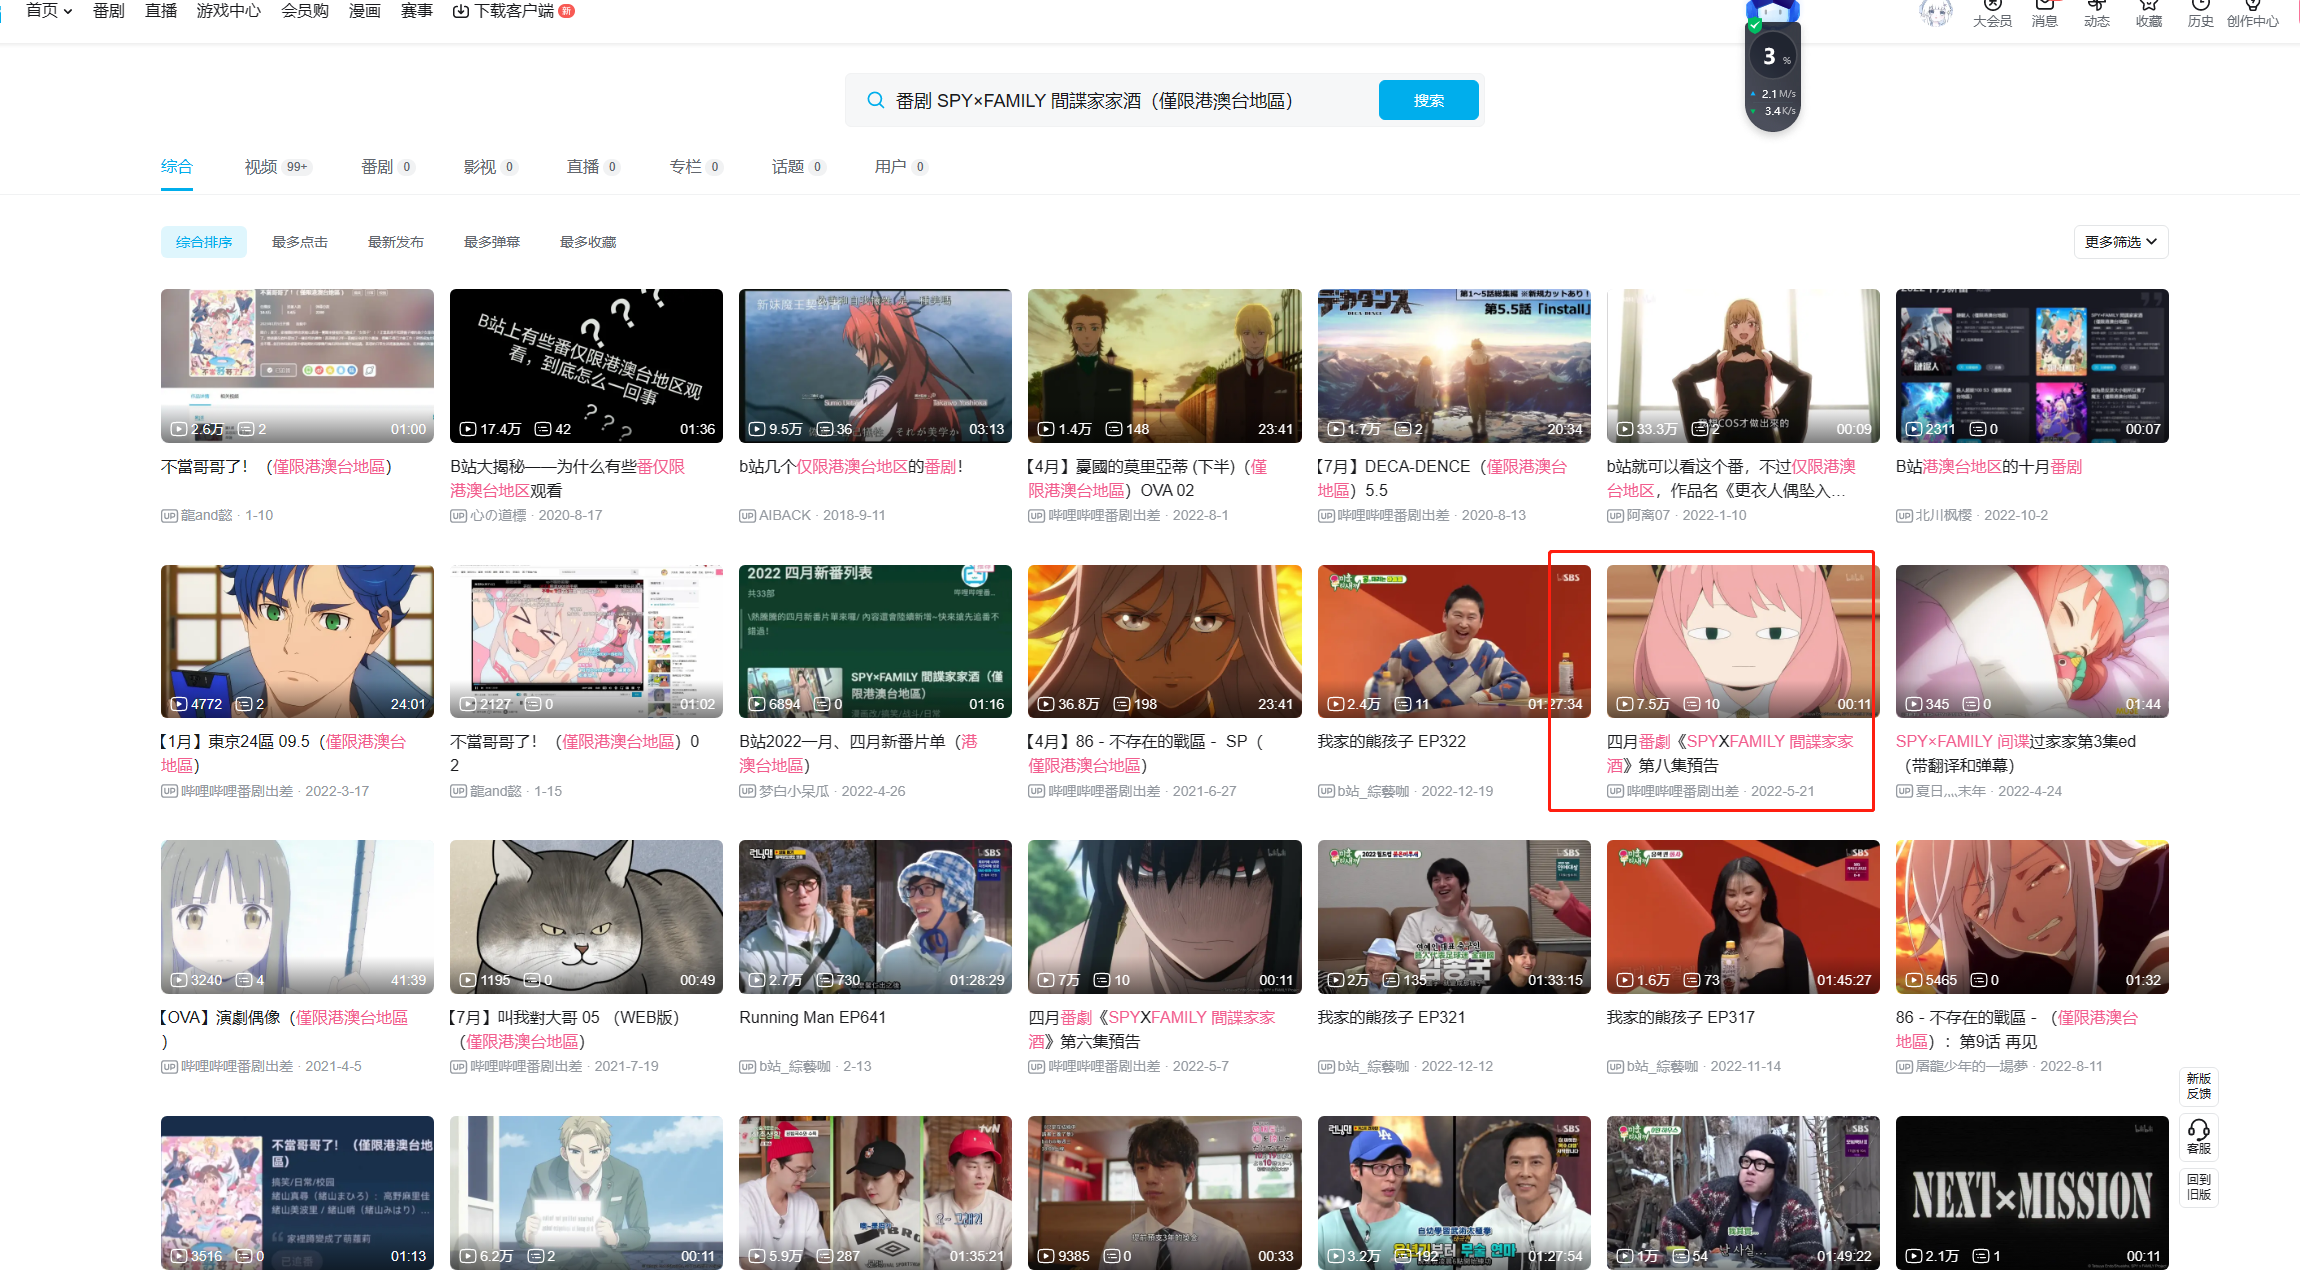Click the blue 搜索 button
This screenshot has width=2300, height=1273.
1428,100
